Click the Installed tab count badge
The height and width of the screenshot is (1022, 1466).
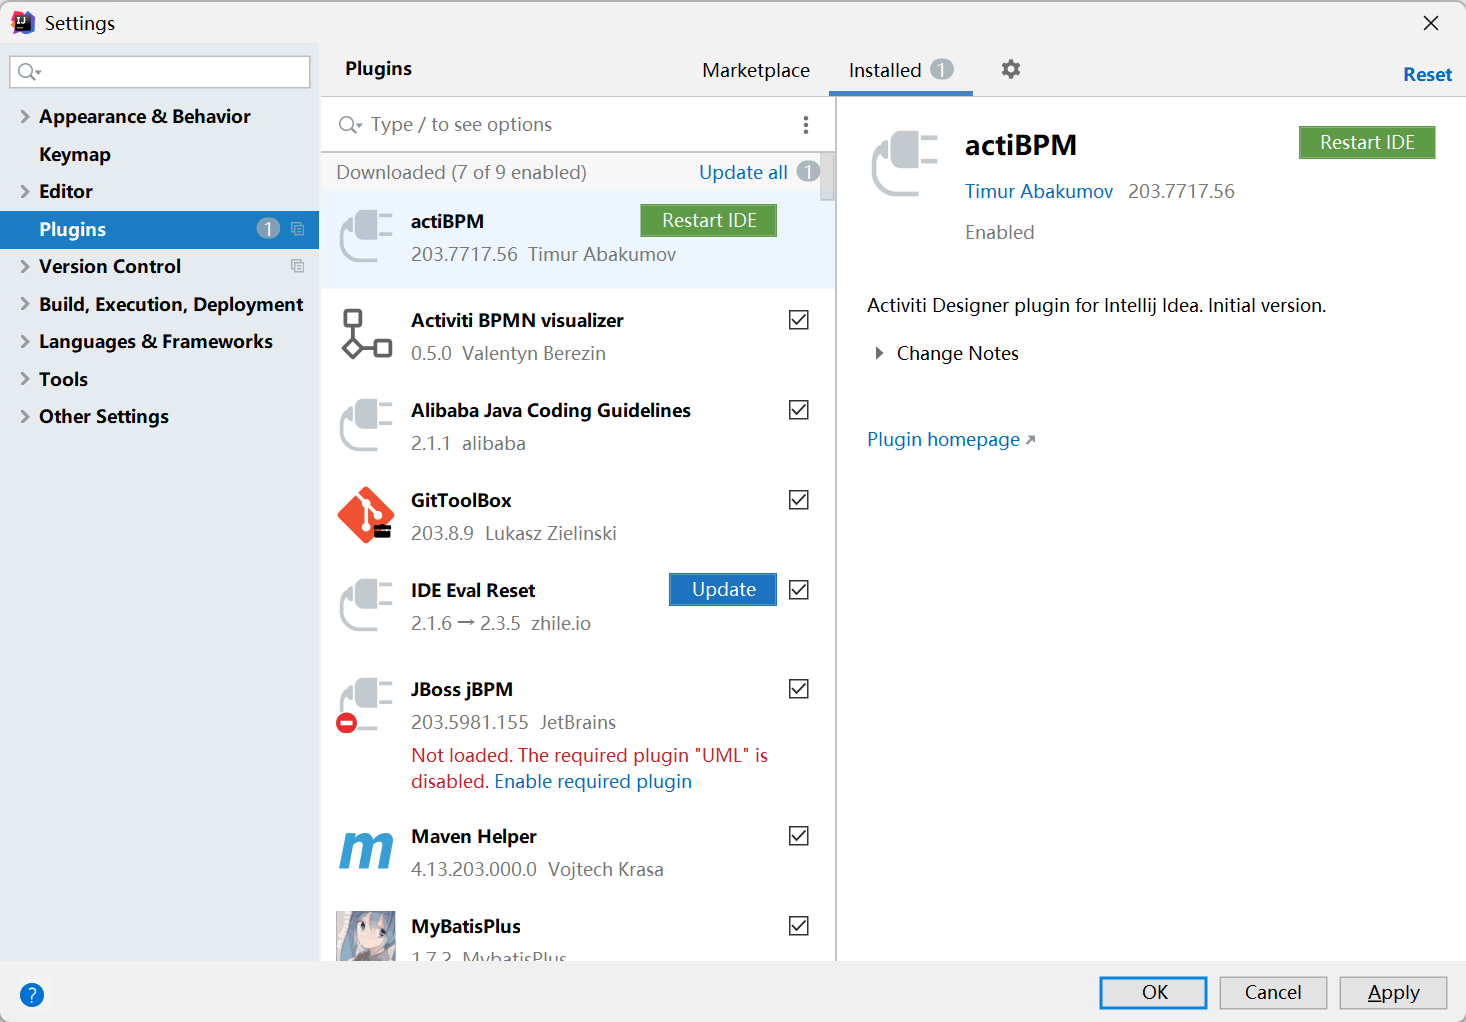(942, 69)
